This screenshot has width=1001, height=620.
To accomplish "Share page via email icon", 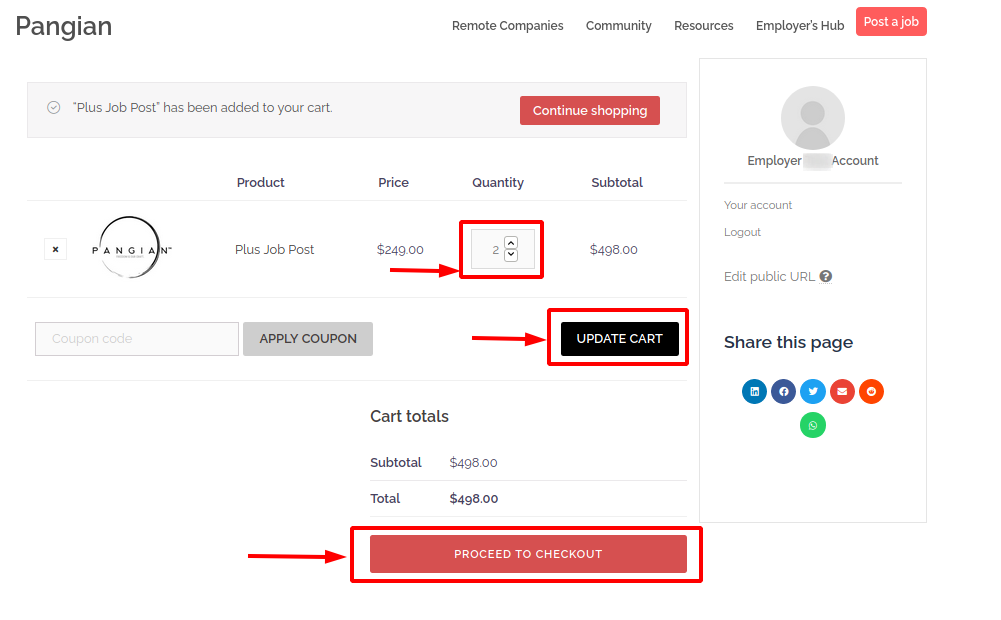I will pyautogui.click(x=842, y=391).
